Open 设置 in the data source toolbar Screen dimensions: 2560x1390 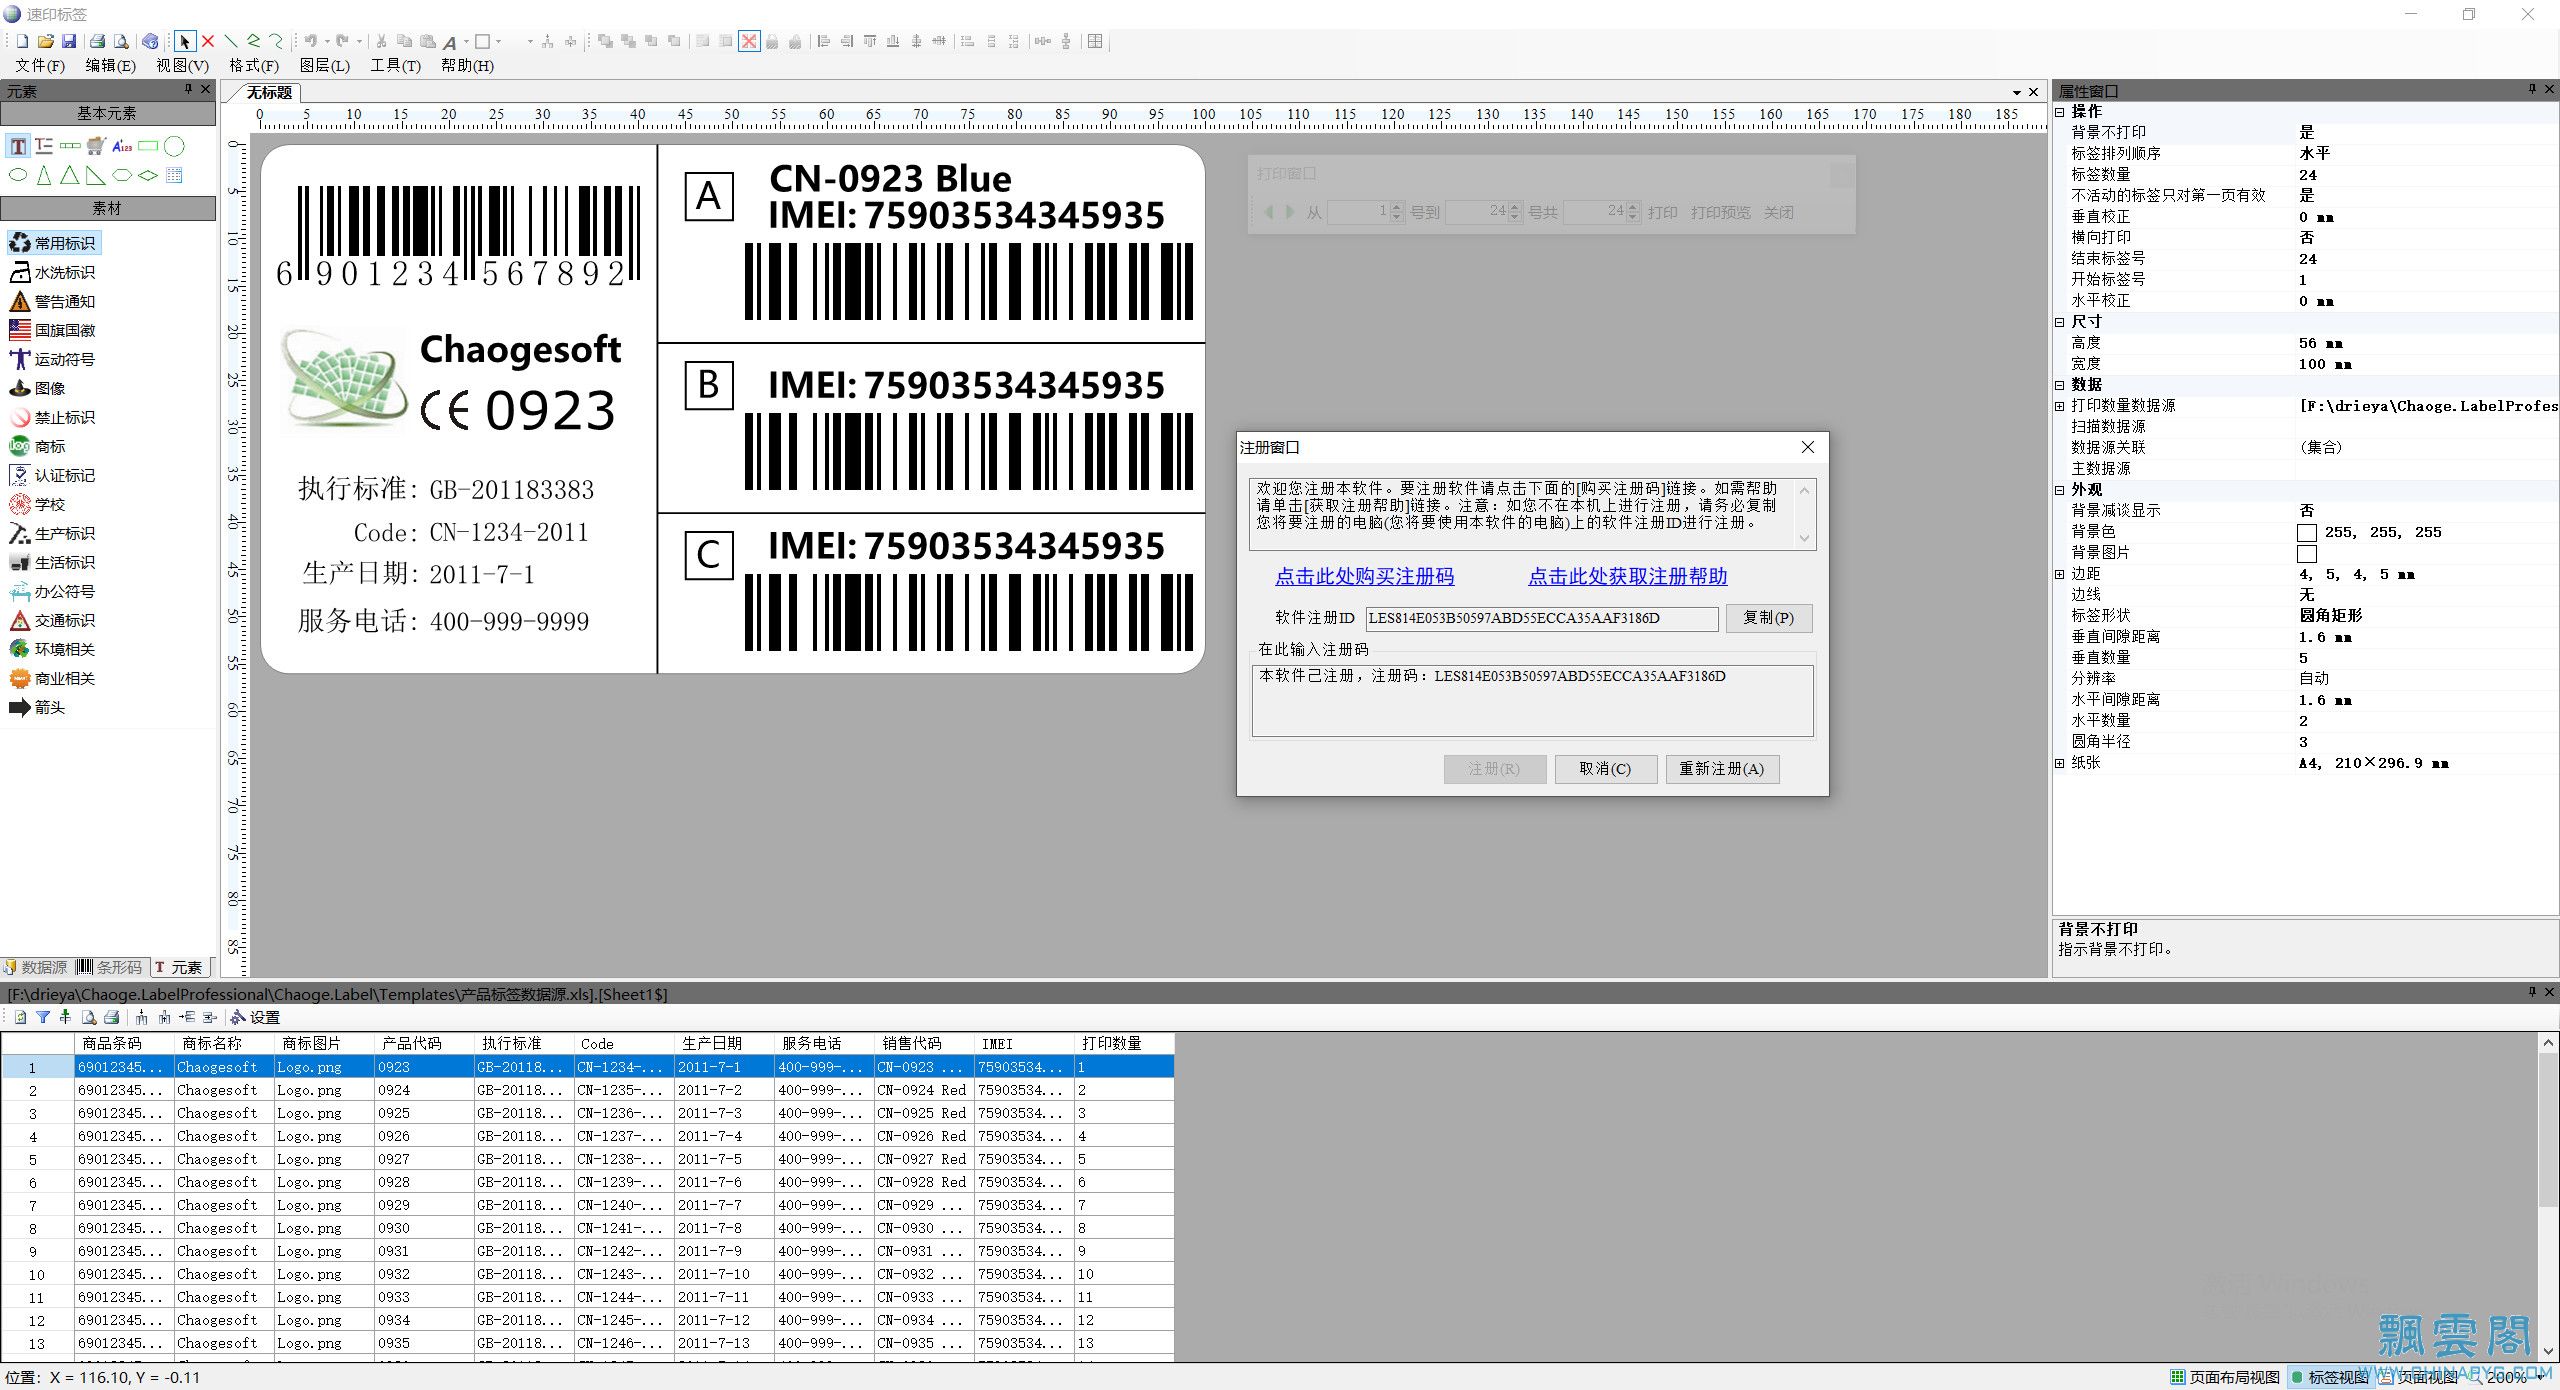click(255, 1018)
